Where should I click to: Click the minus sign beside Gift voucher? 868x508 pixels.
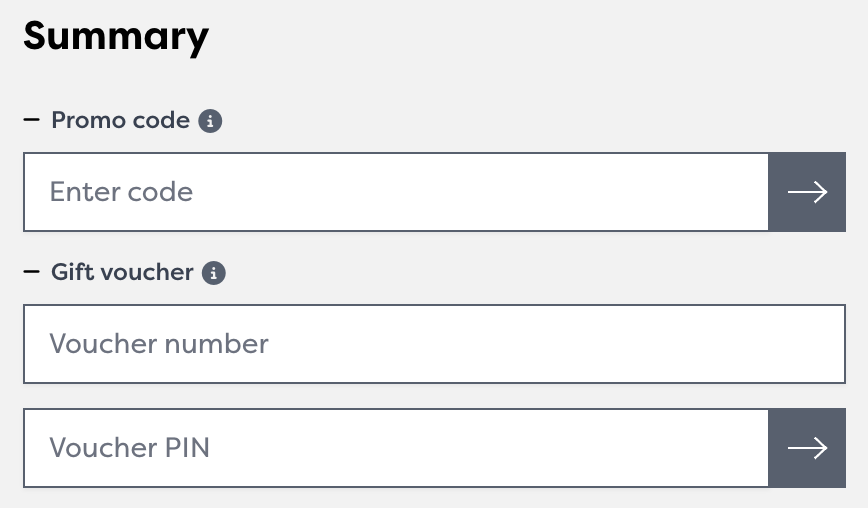click(30, 272)
